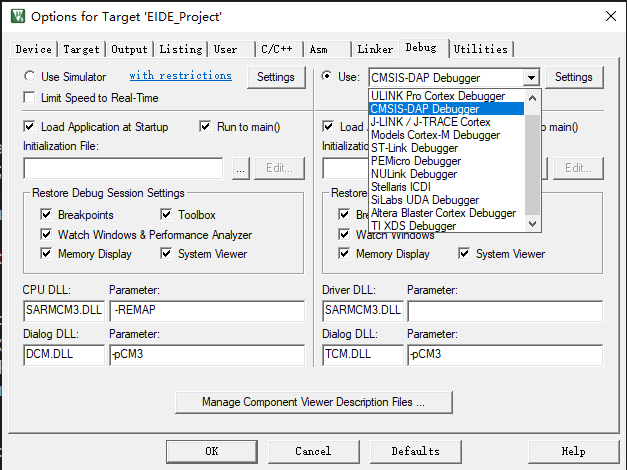Toggle Watch Windows & Performance Analyzer checkbox
The image size is (627, 470).
point(46,234)
